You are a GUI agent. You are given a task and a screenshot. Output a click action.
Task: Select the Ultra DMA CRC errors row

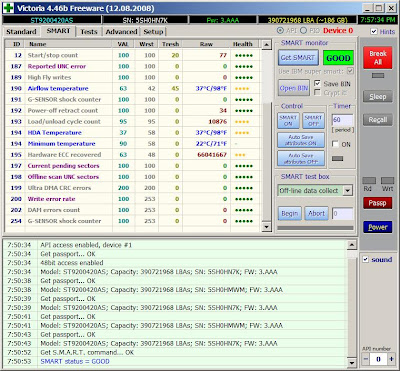133,188
